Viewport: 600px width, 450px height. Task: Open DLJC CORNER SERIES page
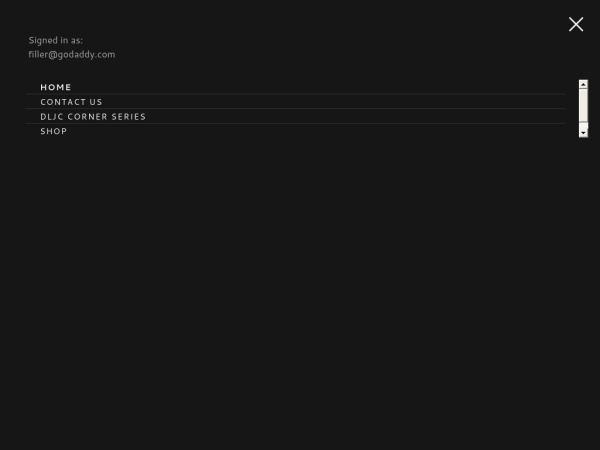(93, 116)
